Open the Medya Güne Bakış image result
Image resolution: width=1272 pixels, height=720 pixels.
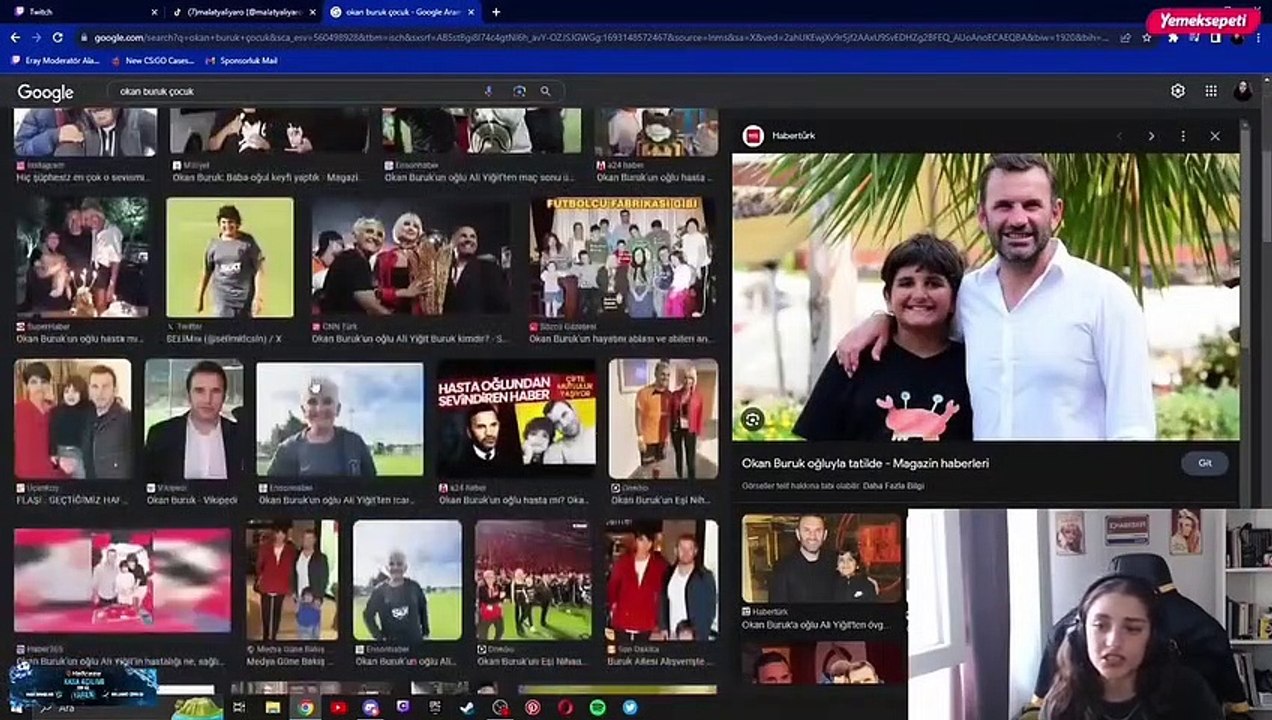[292, 580]
